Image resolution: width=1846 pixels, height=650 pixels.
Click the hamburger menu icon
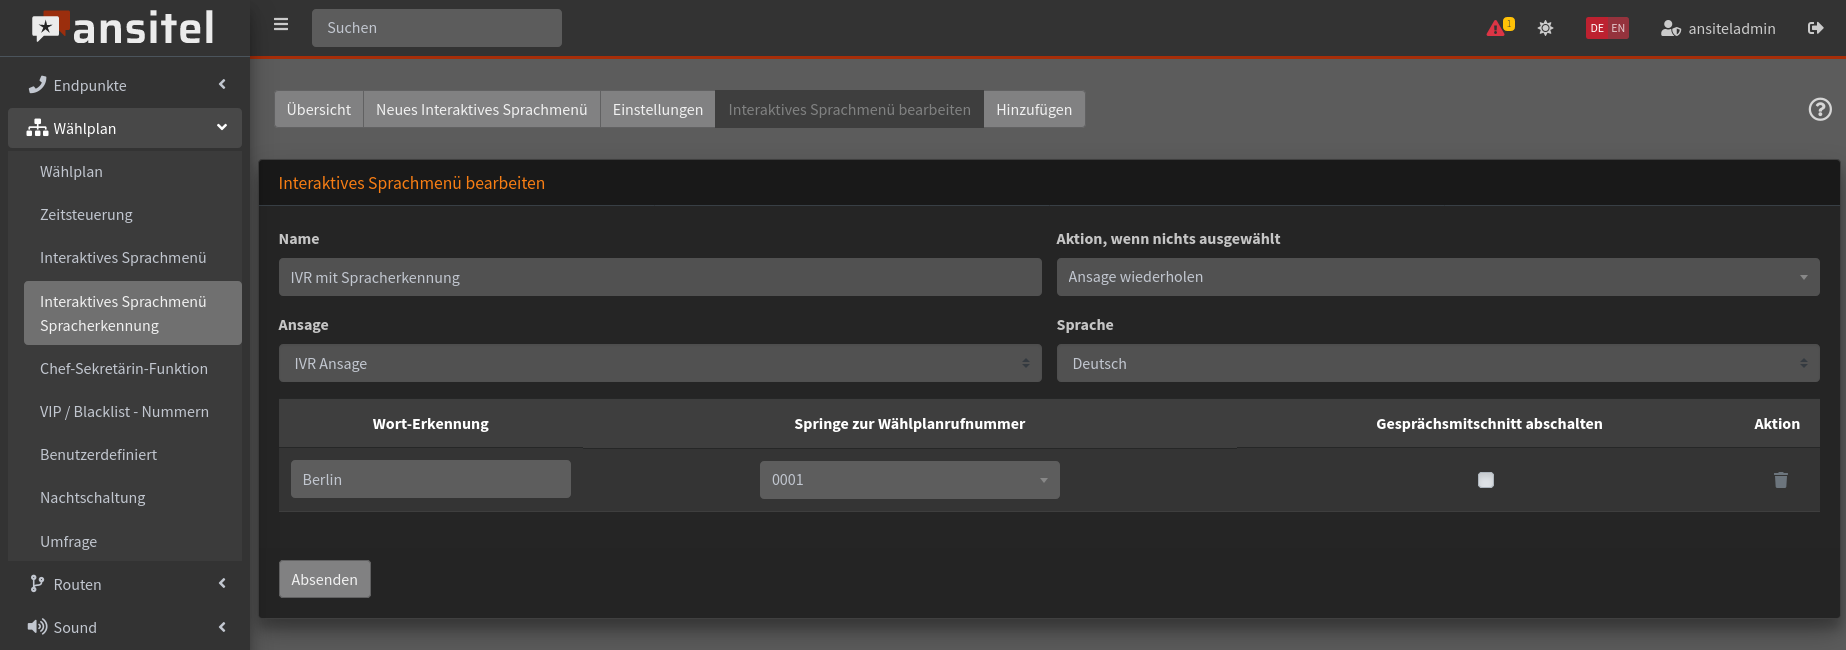[281, 25]
